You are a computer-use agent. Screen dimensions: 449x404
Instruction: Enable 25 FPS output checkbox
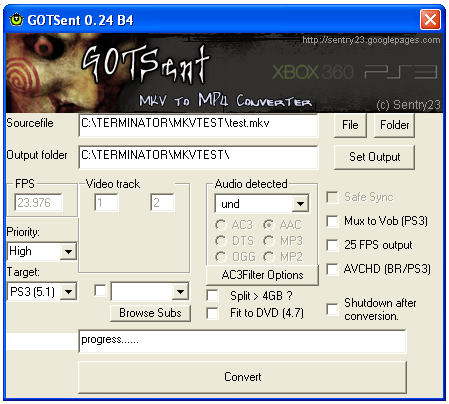pyautogui.click(x=332, y=245)
